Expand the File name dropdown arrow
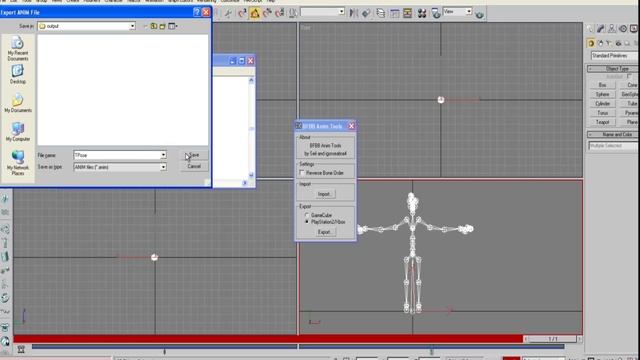Screen dimensions: 640x360 click(163, 155)
